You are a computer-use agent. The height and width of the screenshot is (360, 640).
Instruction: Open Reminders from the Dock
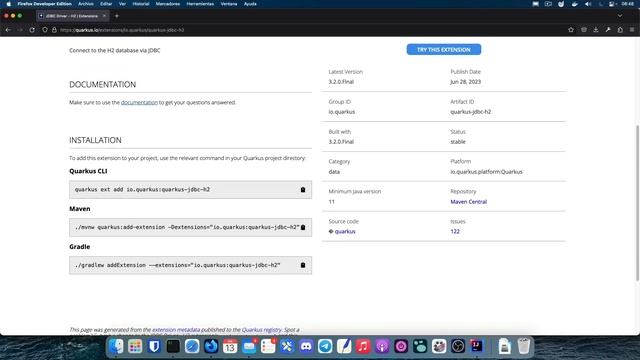pos(268,347)
